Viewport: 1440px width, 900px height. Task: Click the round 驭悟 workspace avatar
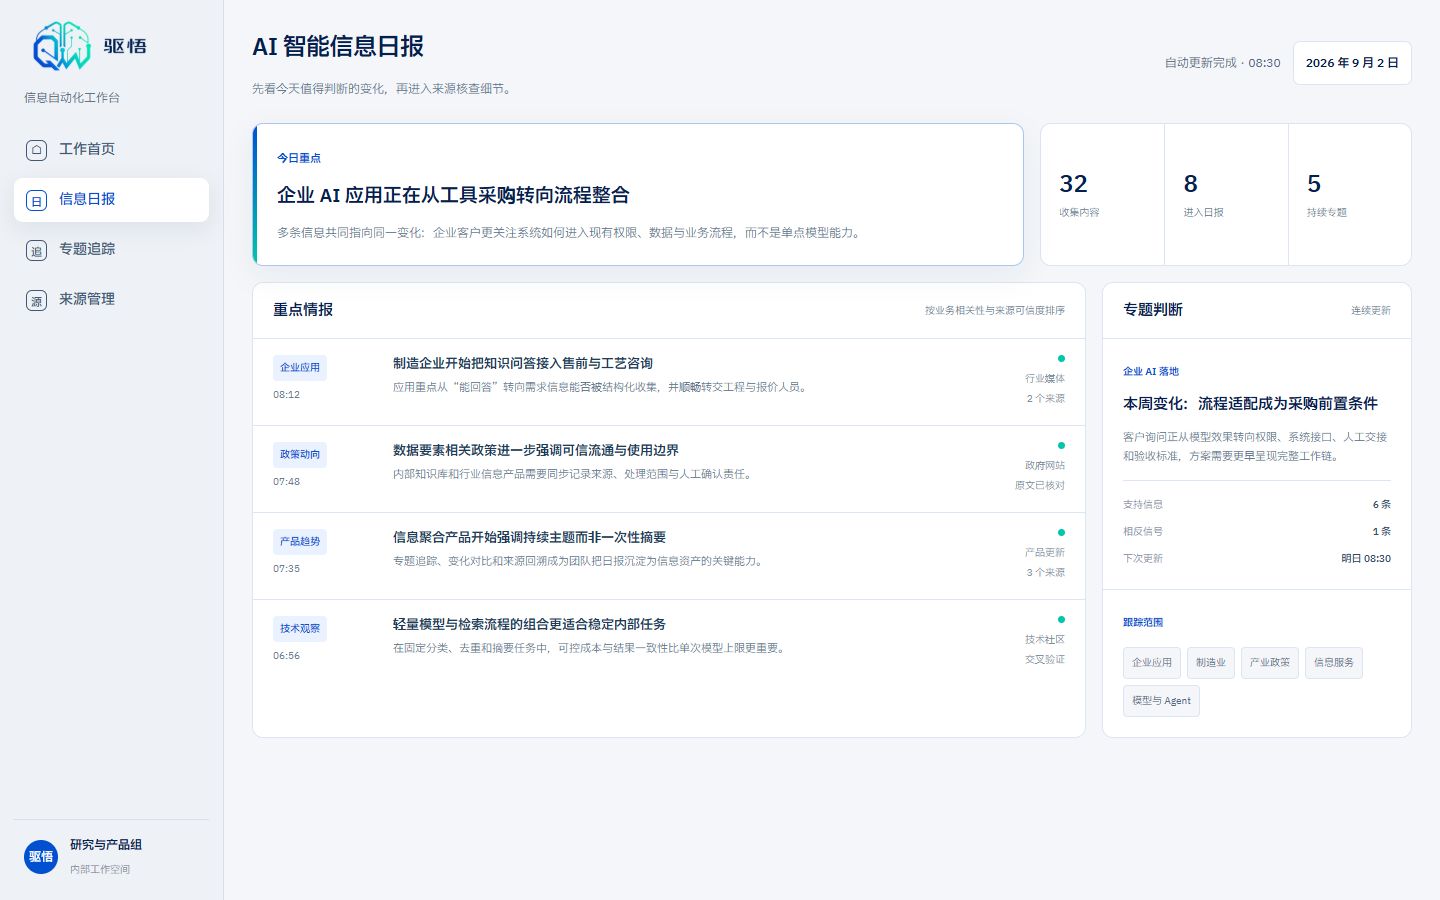point(41,857)
